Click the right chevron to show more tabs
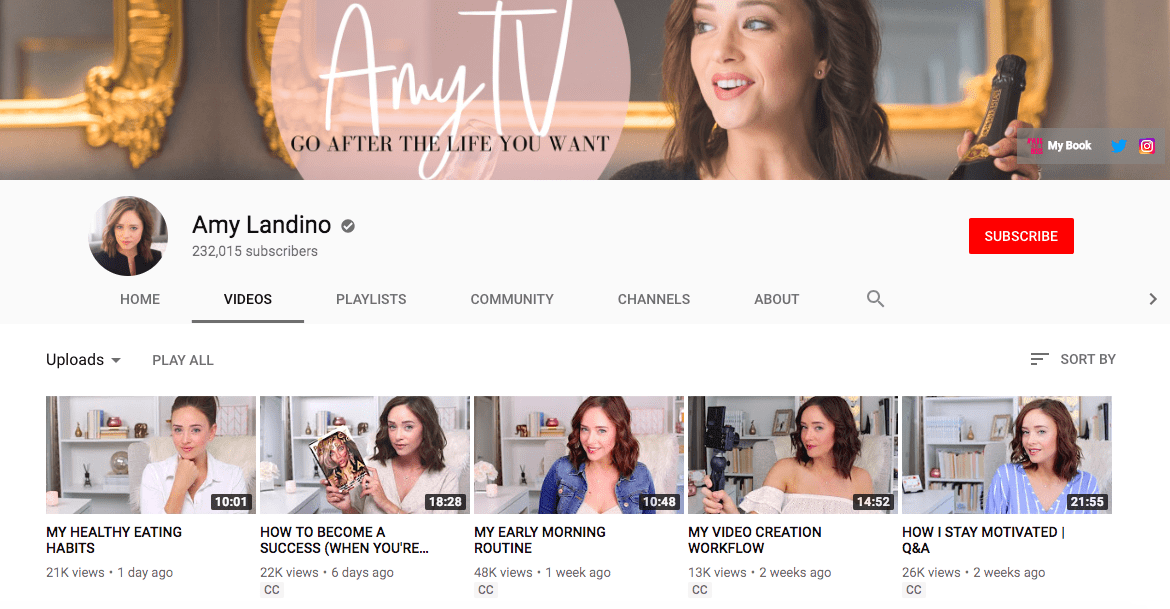The width and height of the screenshot is (1170, 609). (1153, 299)
